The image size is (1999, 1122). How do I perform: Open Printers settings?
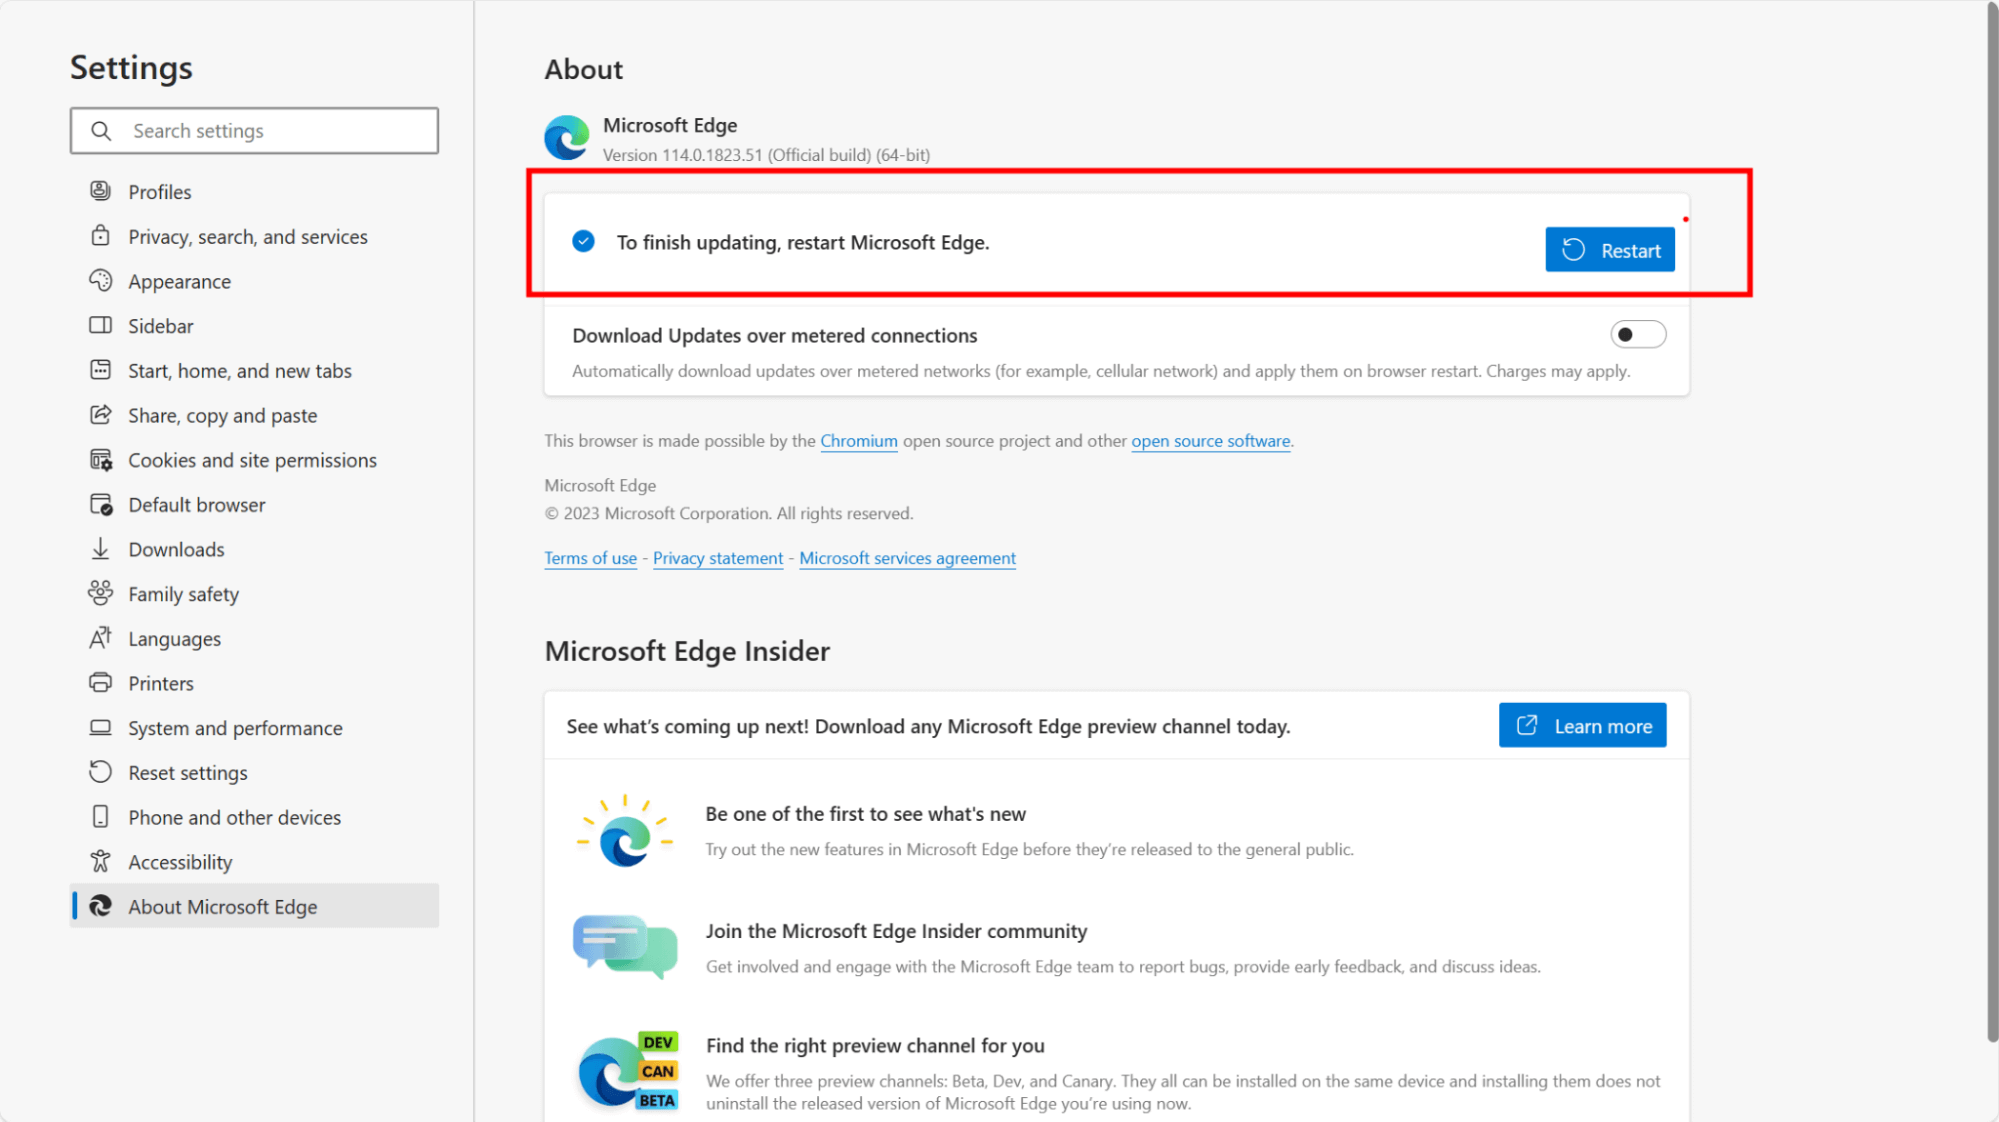click(254, 683)
